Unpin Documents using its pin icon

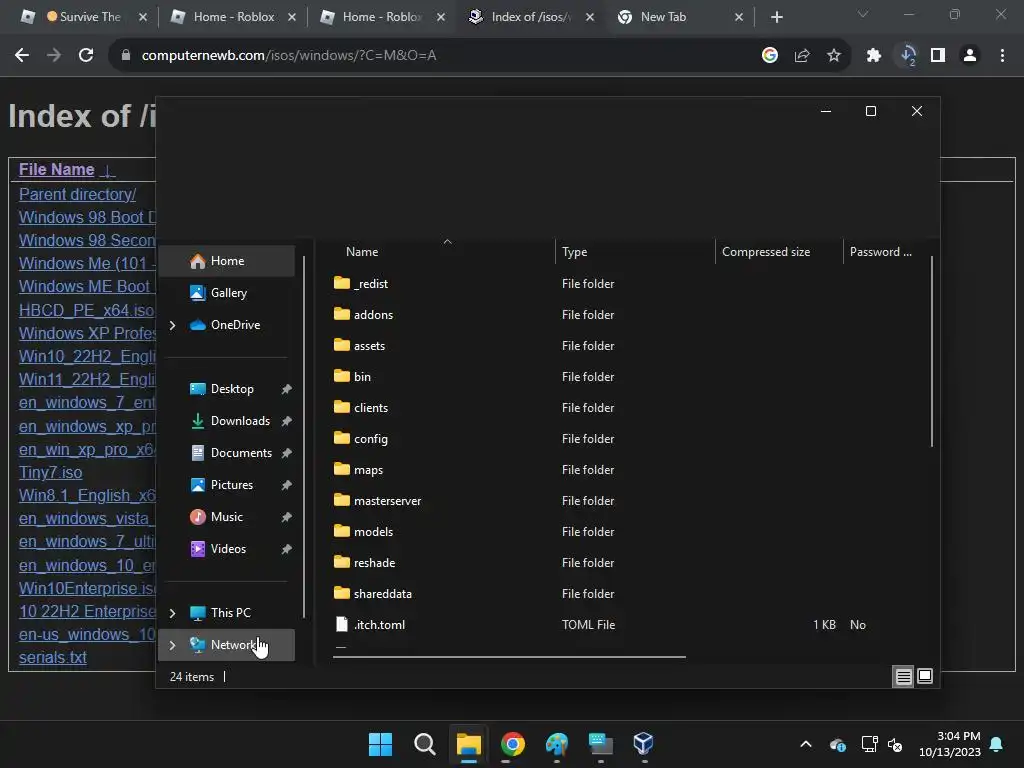point(286,453)
